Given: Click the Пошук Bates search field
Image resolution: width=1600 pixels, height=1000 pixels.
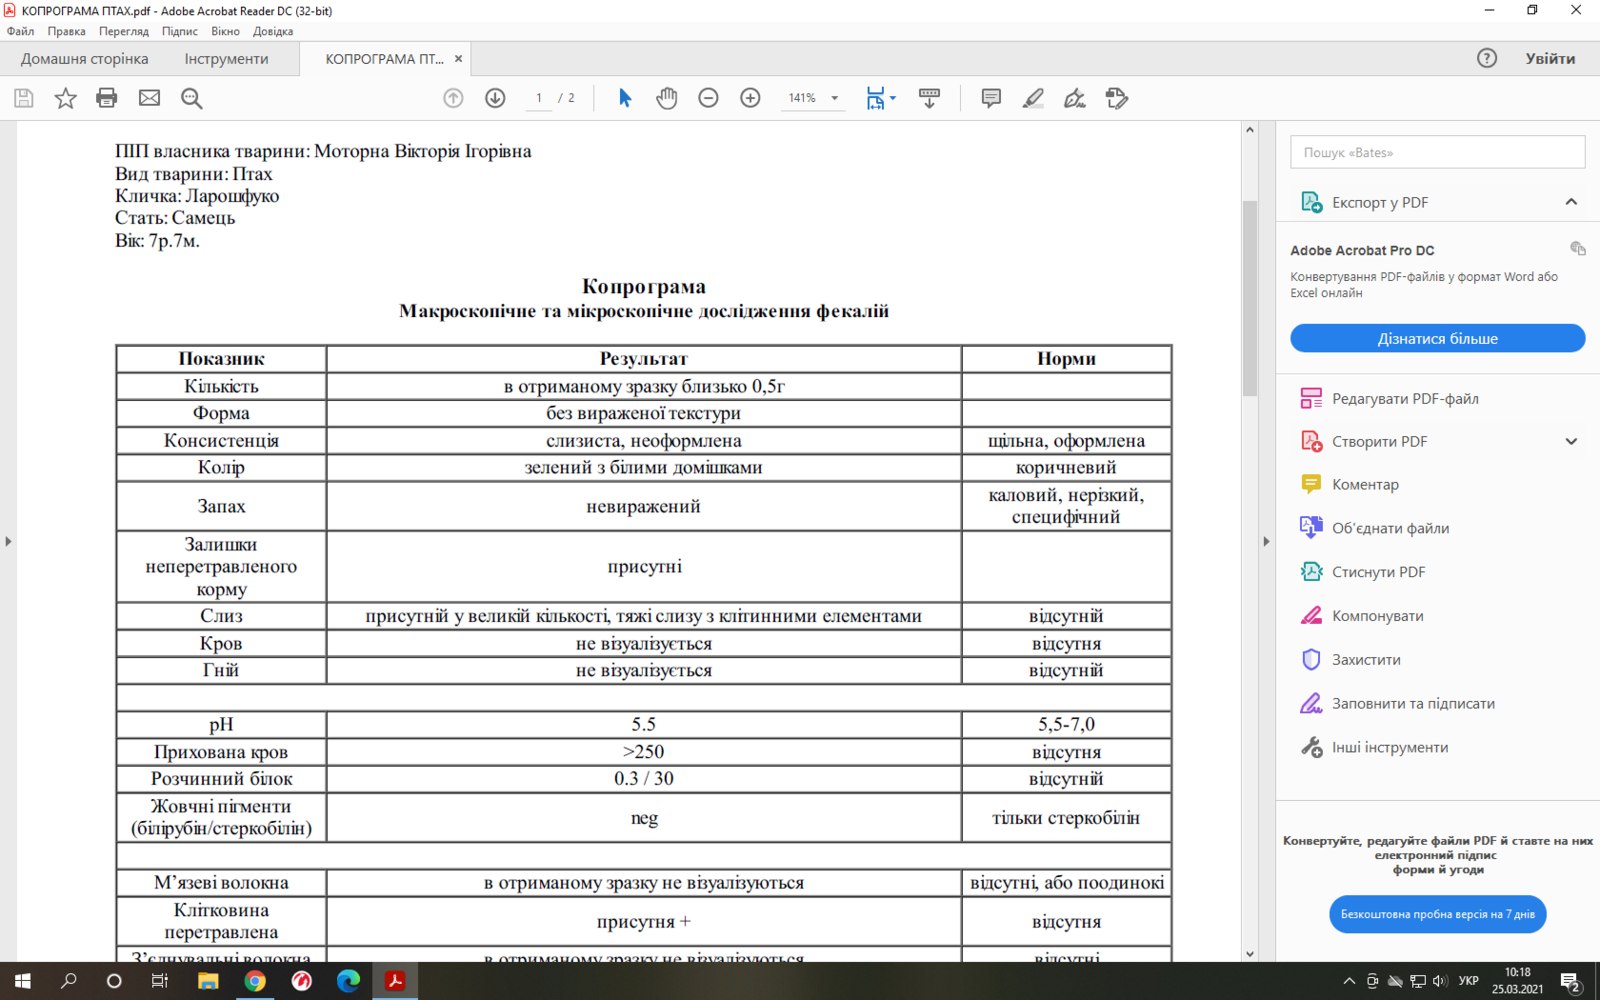Looking at the screenshot, I should 1437,152.
